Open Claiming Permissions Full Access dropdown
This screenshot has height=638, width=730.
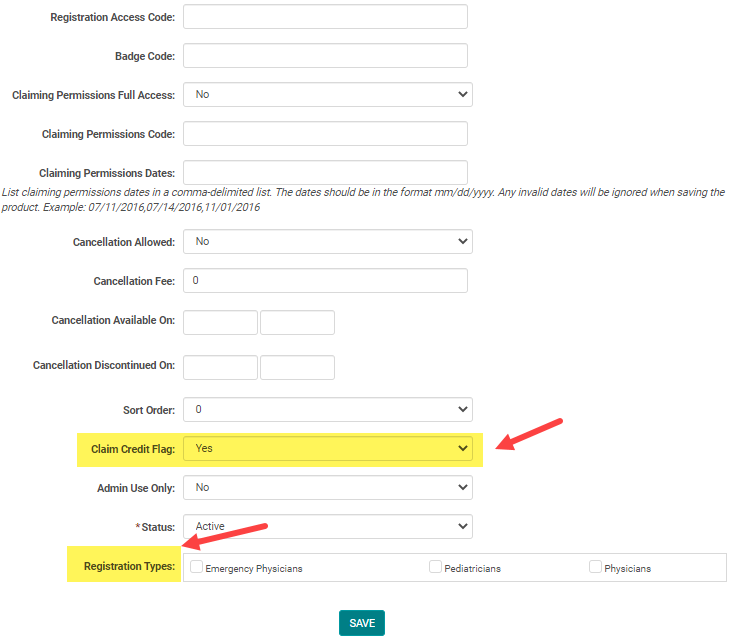click(328, 94)
